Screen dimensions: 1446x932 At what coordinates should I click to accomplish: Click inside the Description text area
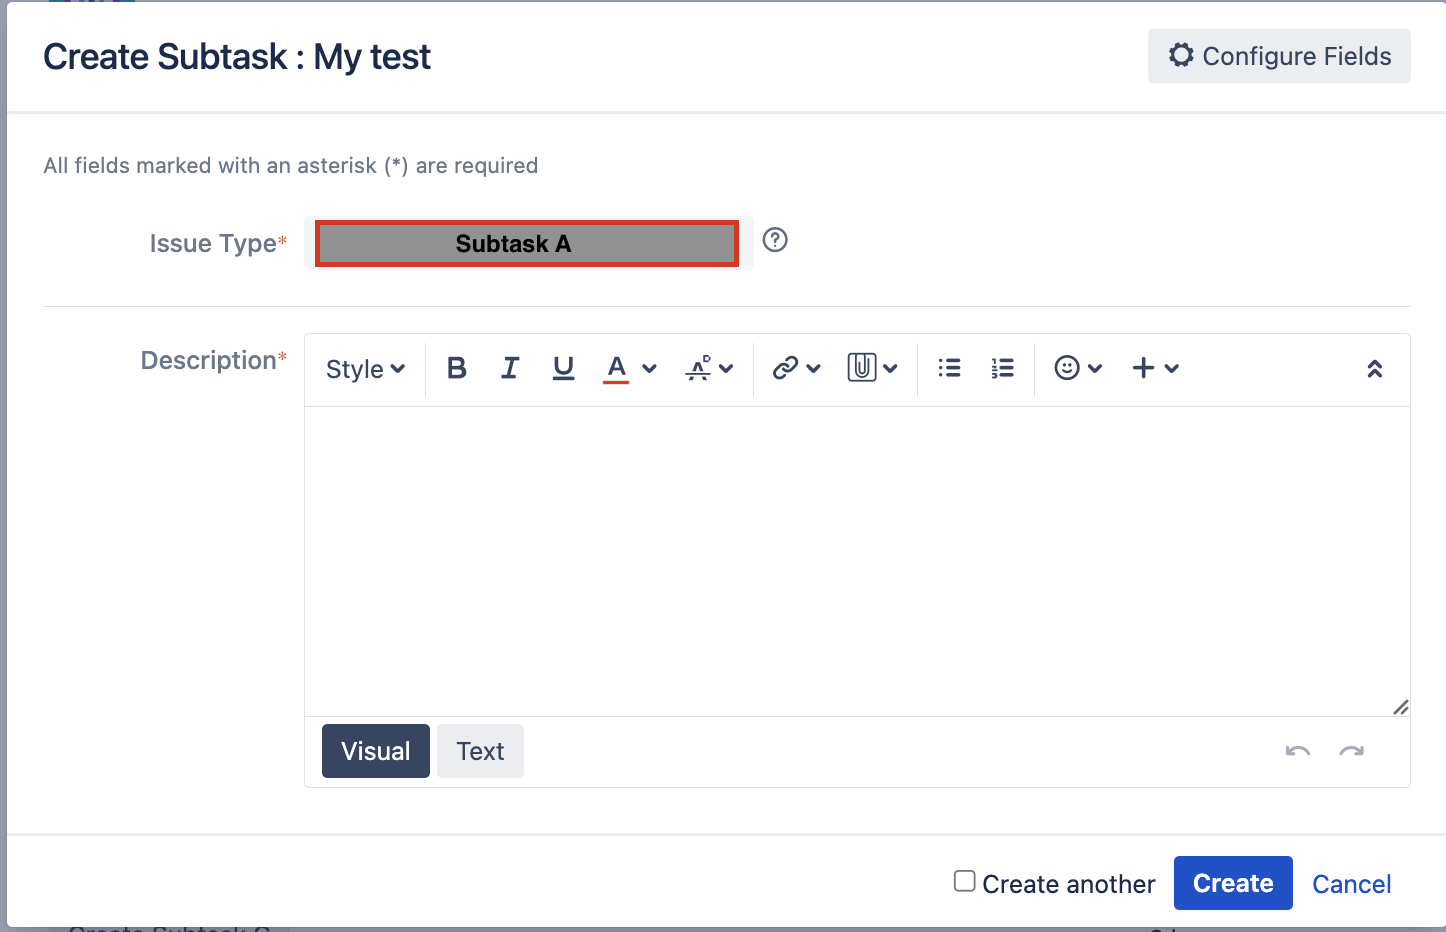(857, 561)
